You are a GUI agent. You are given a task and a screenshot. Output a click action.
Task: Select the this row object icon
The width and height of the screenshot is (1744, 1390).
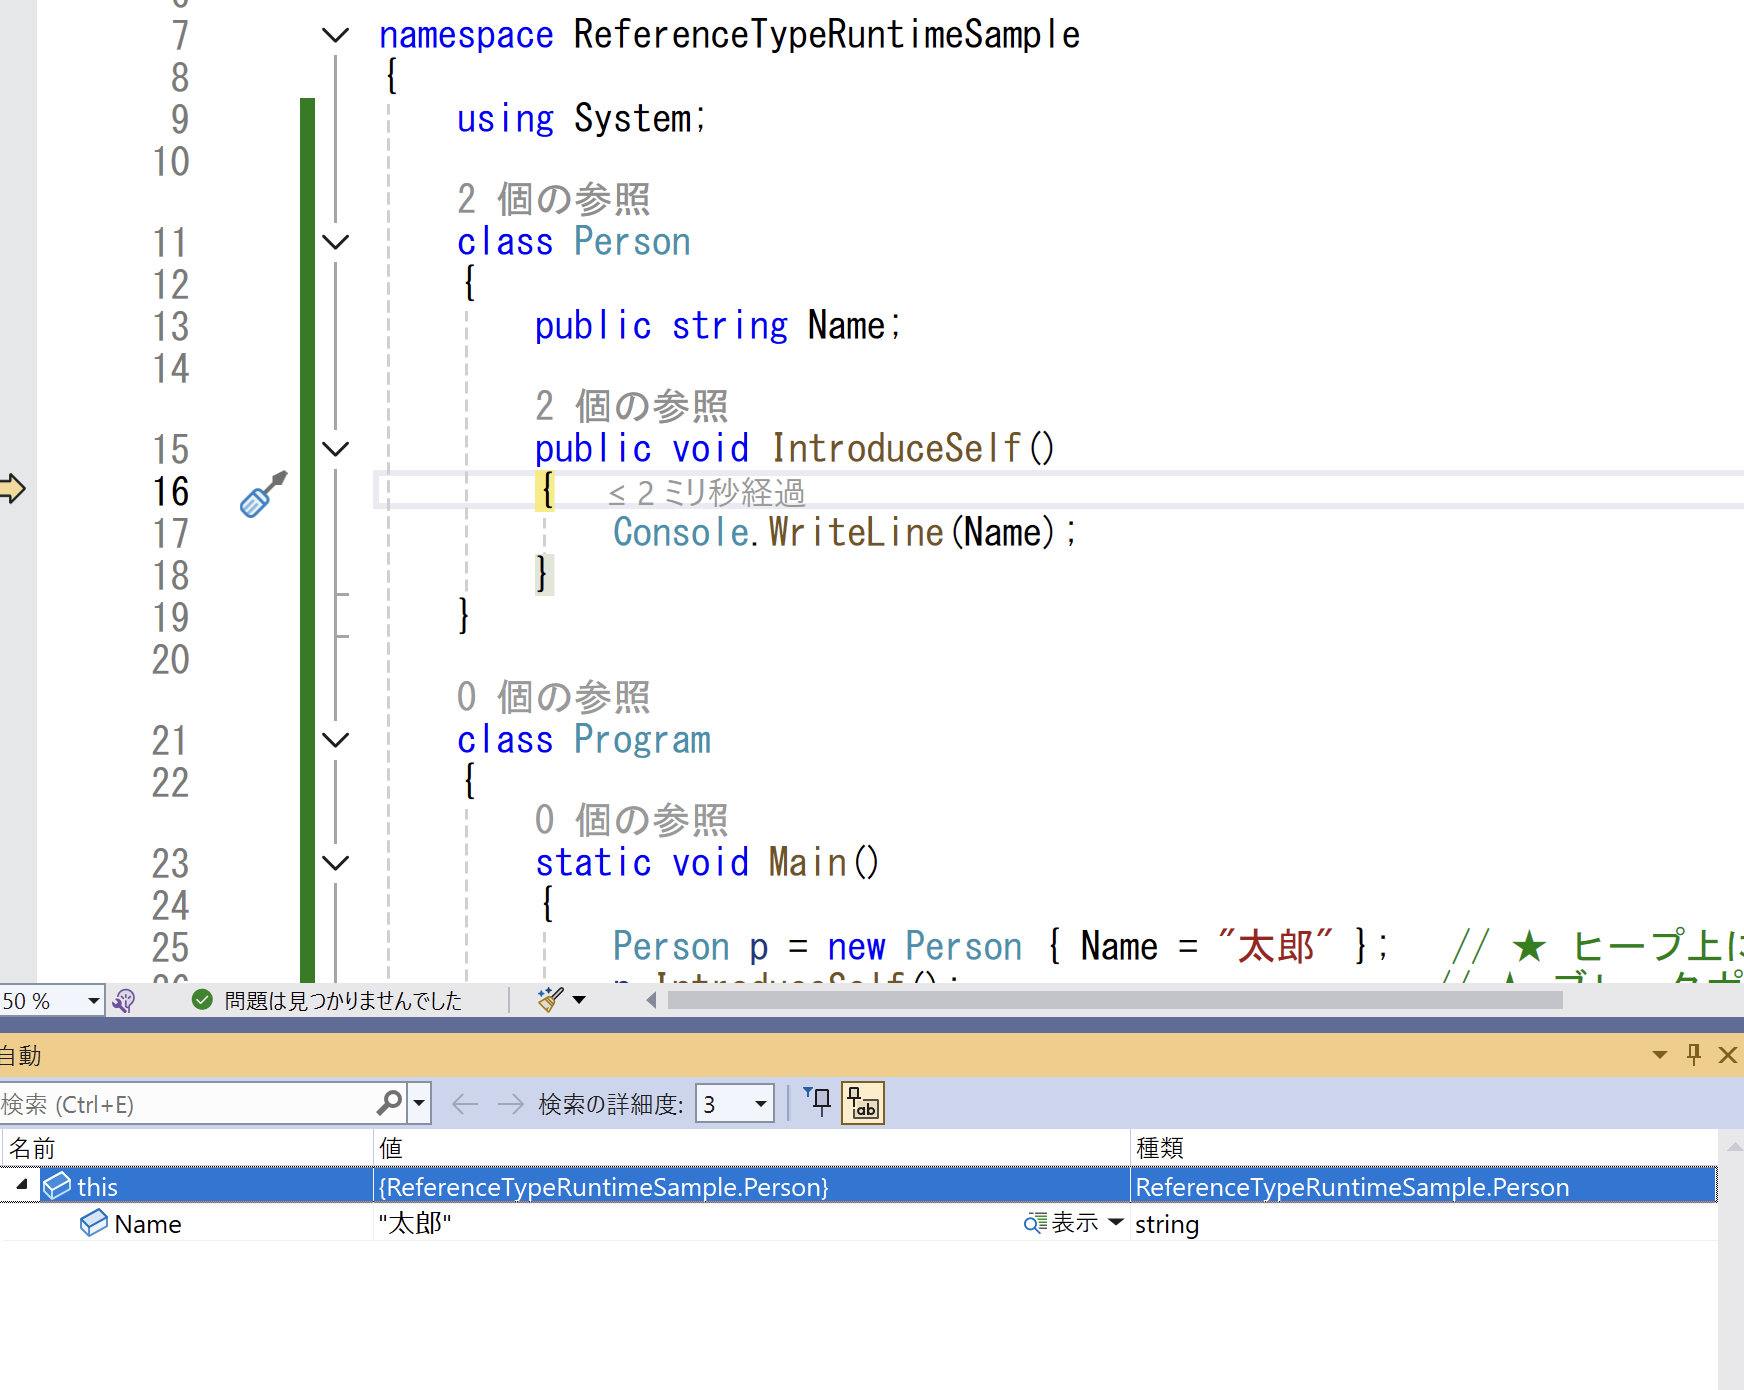[57, 1186]
